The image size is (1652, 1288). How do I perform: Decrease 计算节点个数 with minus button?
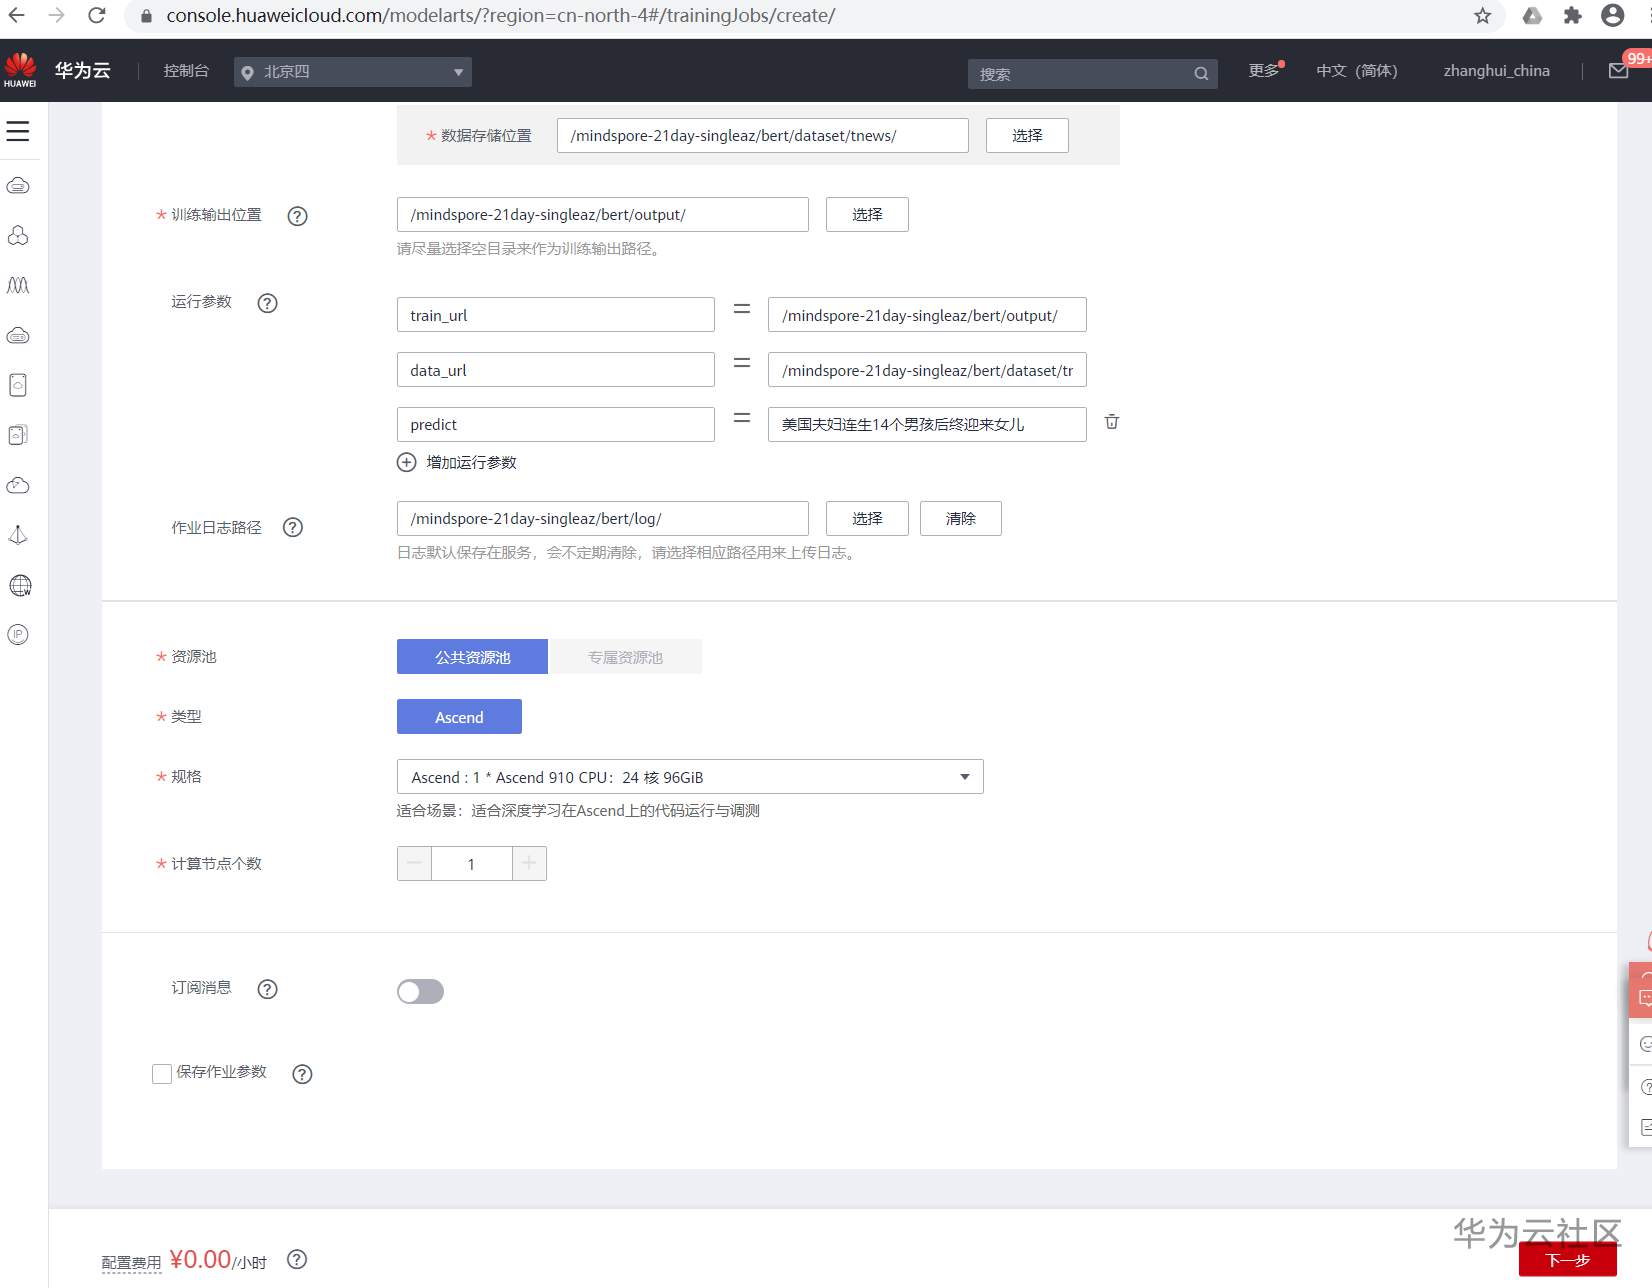pos(414,864)
